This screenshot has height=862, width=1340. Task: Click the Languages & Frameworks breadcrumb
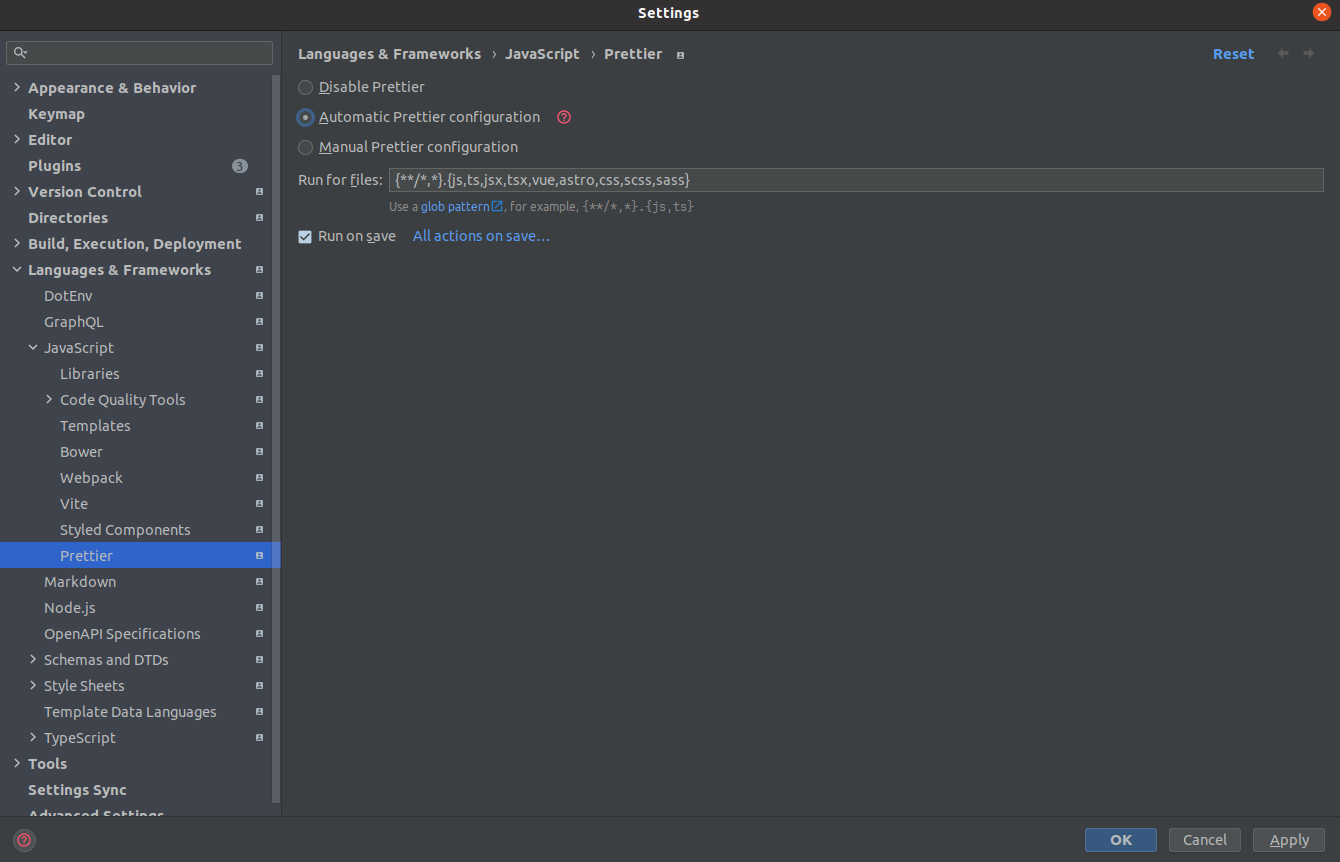point(389,54)
